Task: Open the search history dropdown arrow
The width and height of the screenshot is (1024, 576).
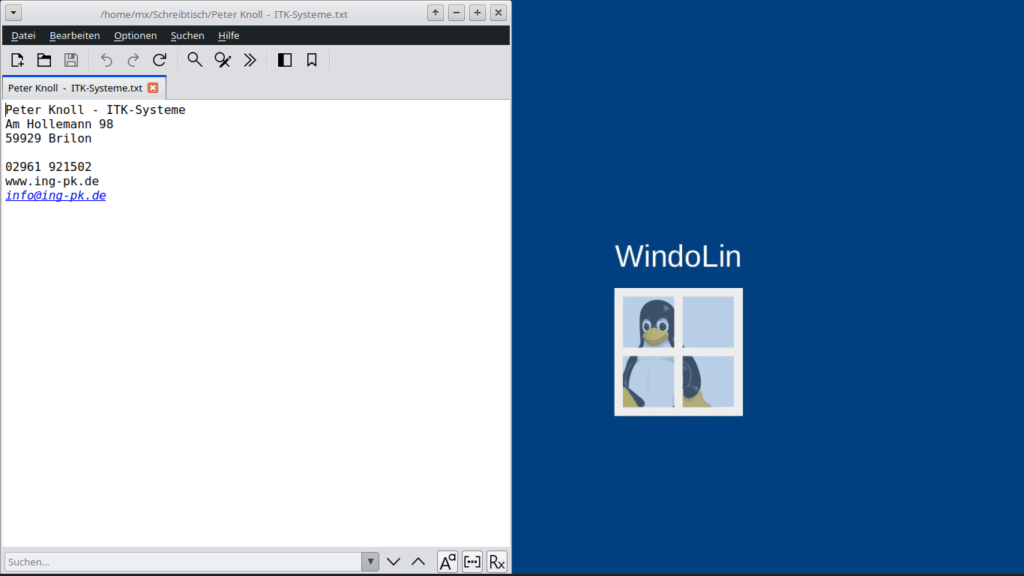Action: [370, 562]
